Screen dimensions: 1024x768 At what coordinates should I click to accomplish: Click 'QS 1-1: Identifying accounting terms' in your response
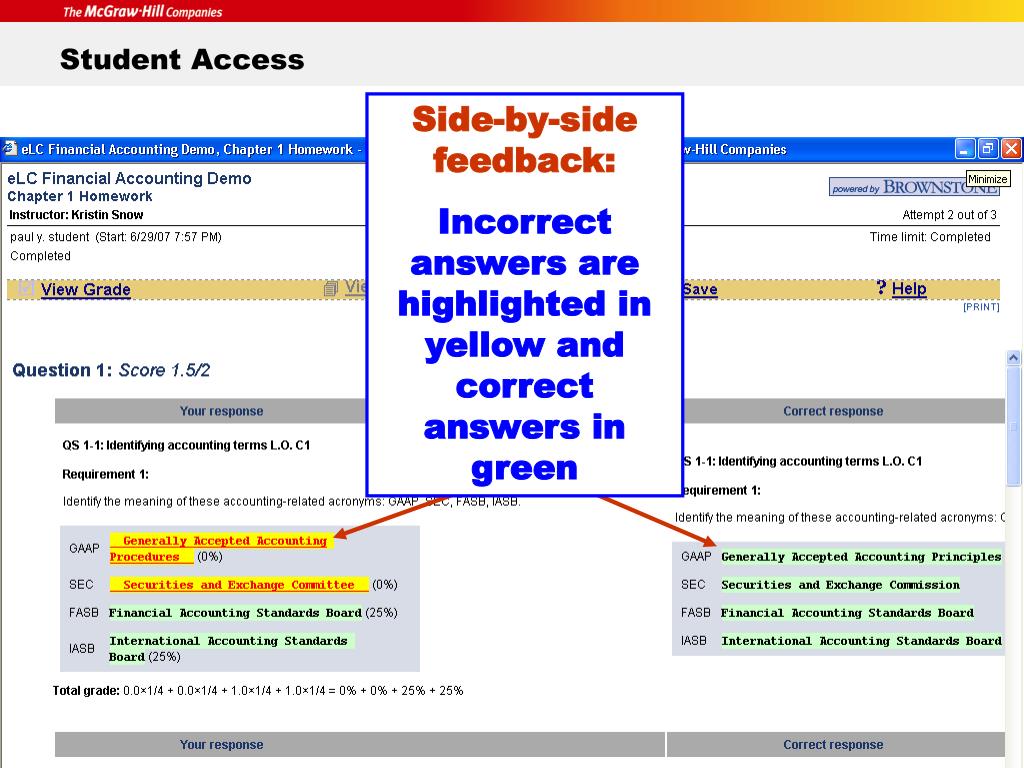186,445
